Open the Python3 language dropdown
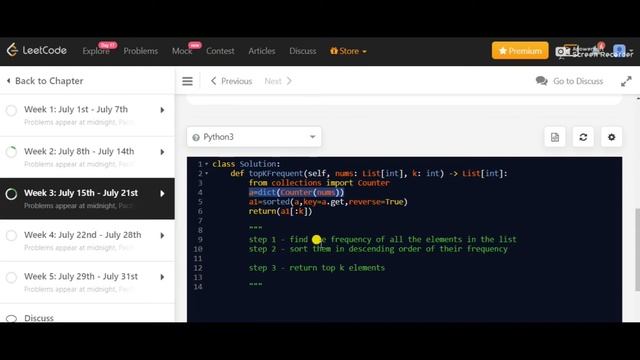The height and width of the screenshot is (360, 640). [254, 137]
